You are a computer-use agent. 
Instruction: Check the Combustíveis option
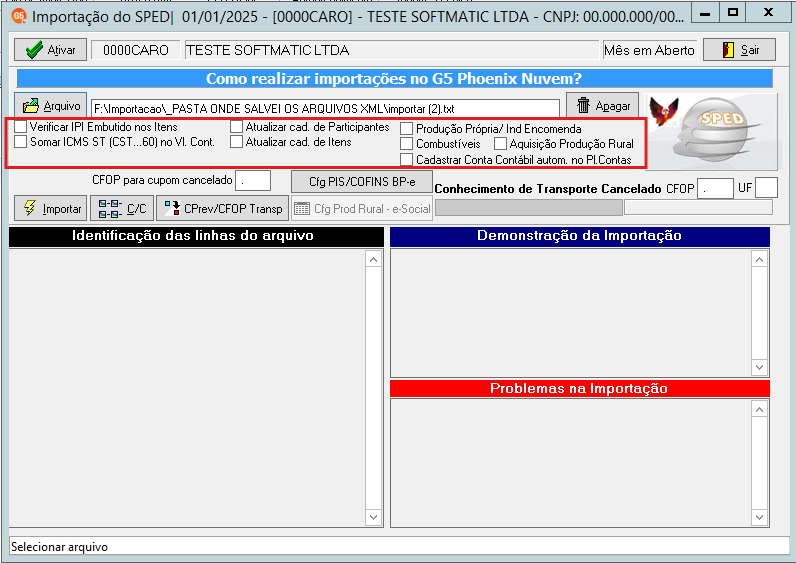(x=406, y=144)
